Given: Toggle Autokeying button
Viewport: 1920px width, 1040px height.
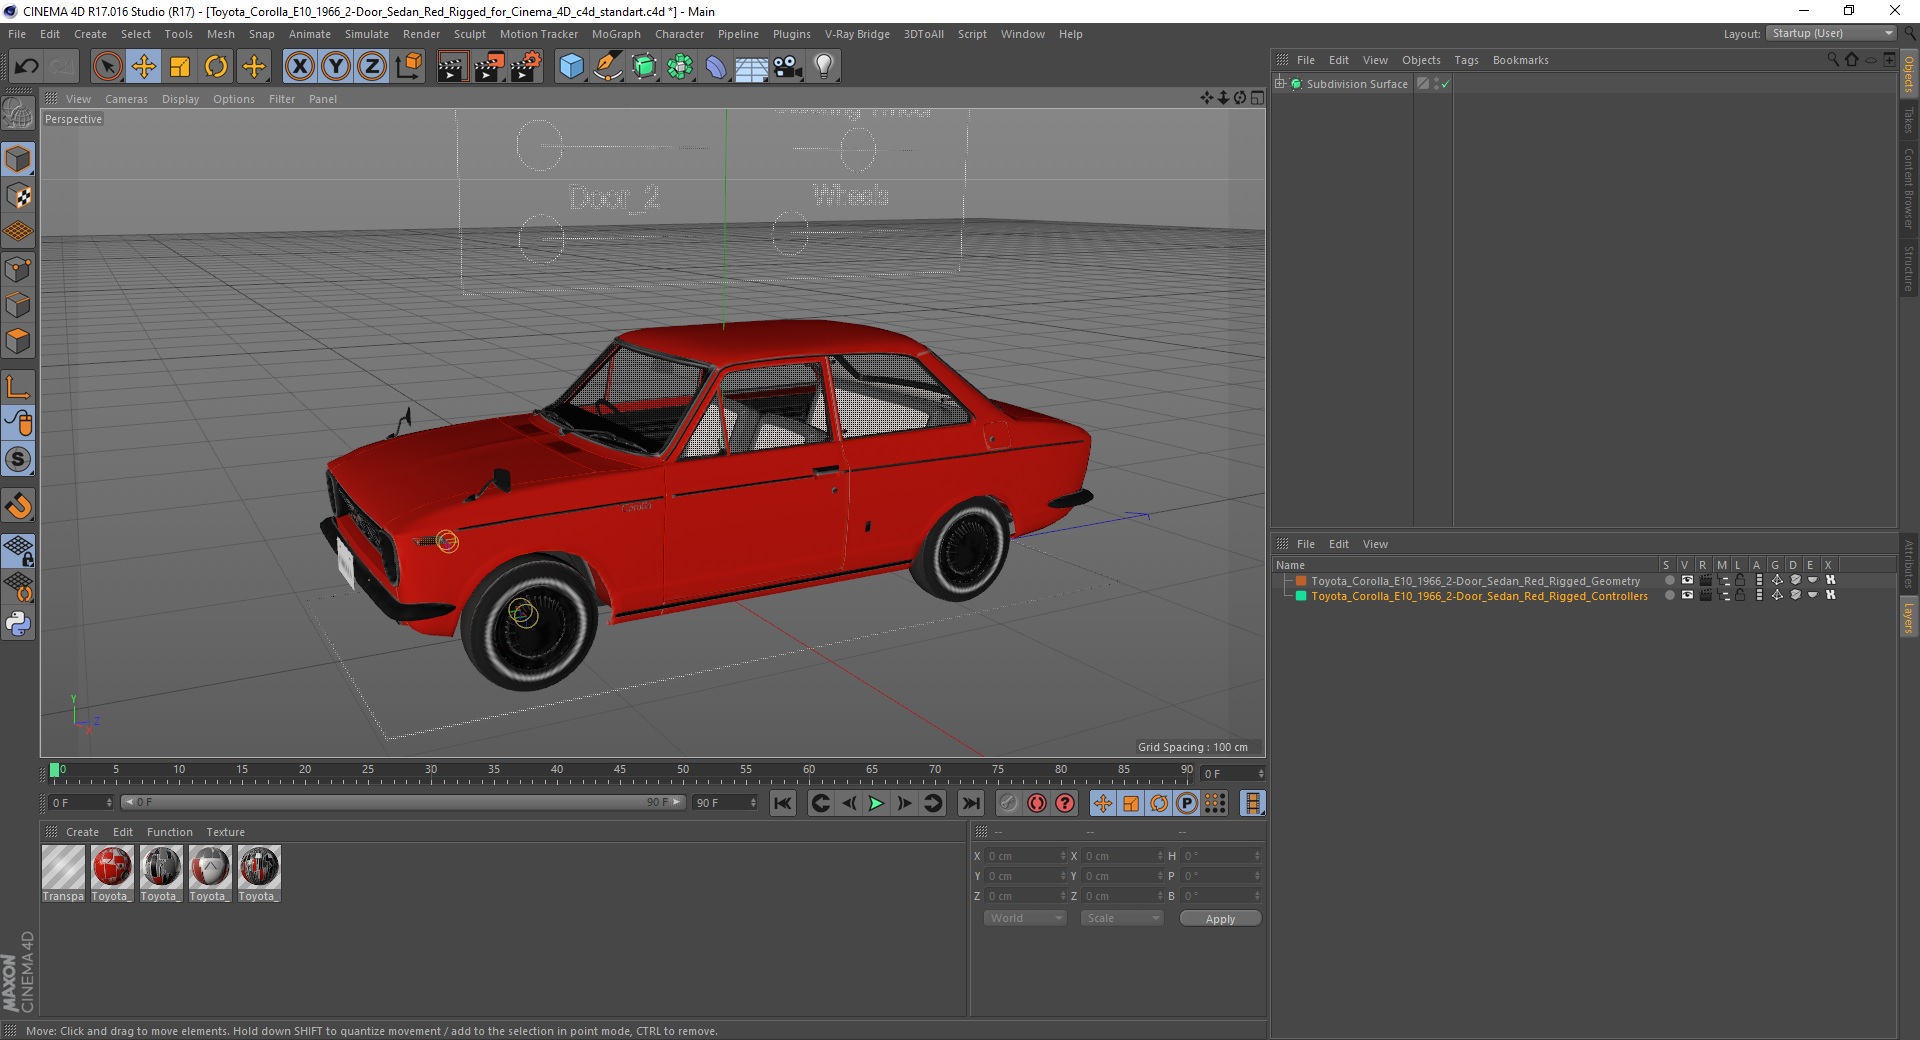Looking at the screenshot, I should coord(1037,803).
